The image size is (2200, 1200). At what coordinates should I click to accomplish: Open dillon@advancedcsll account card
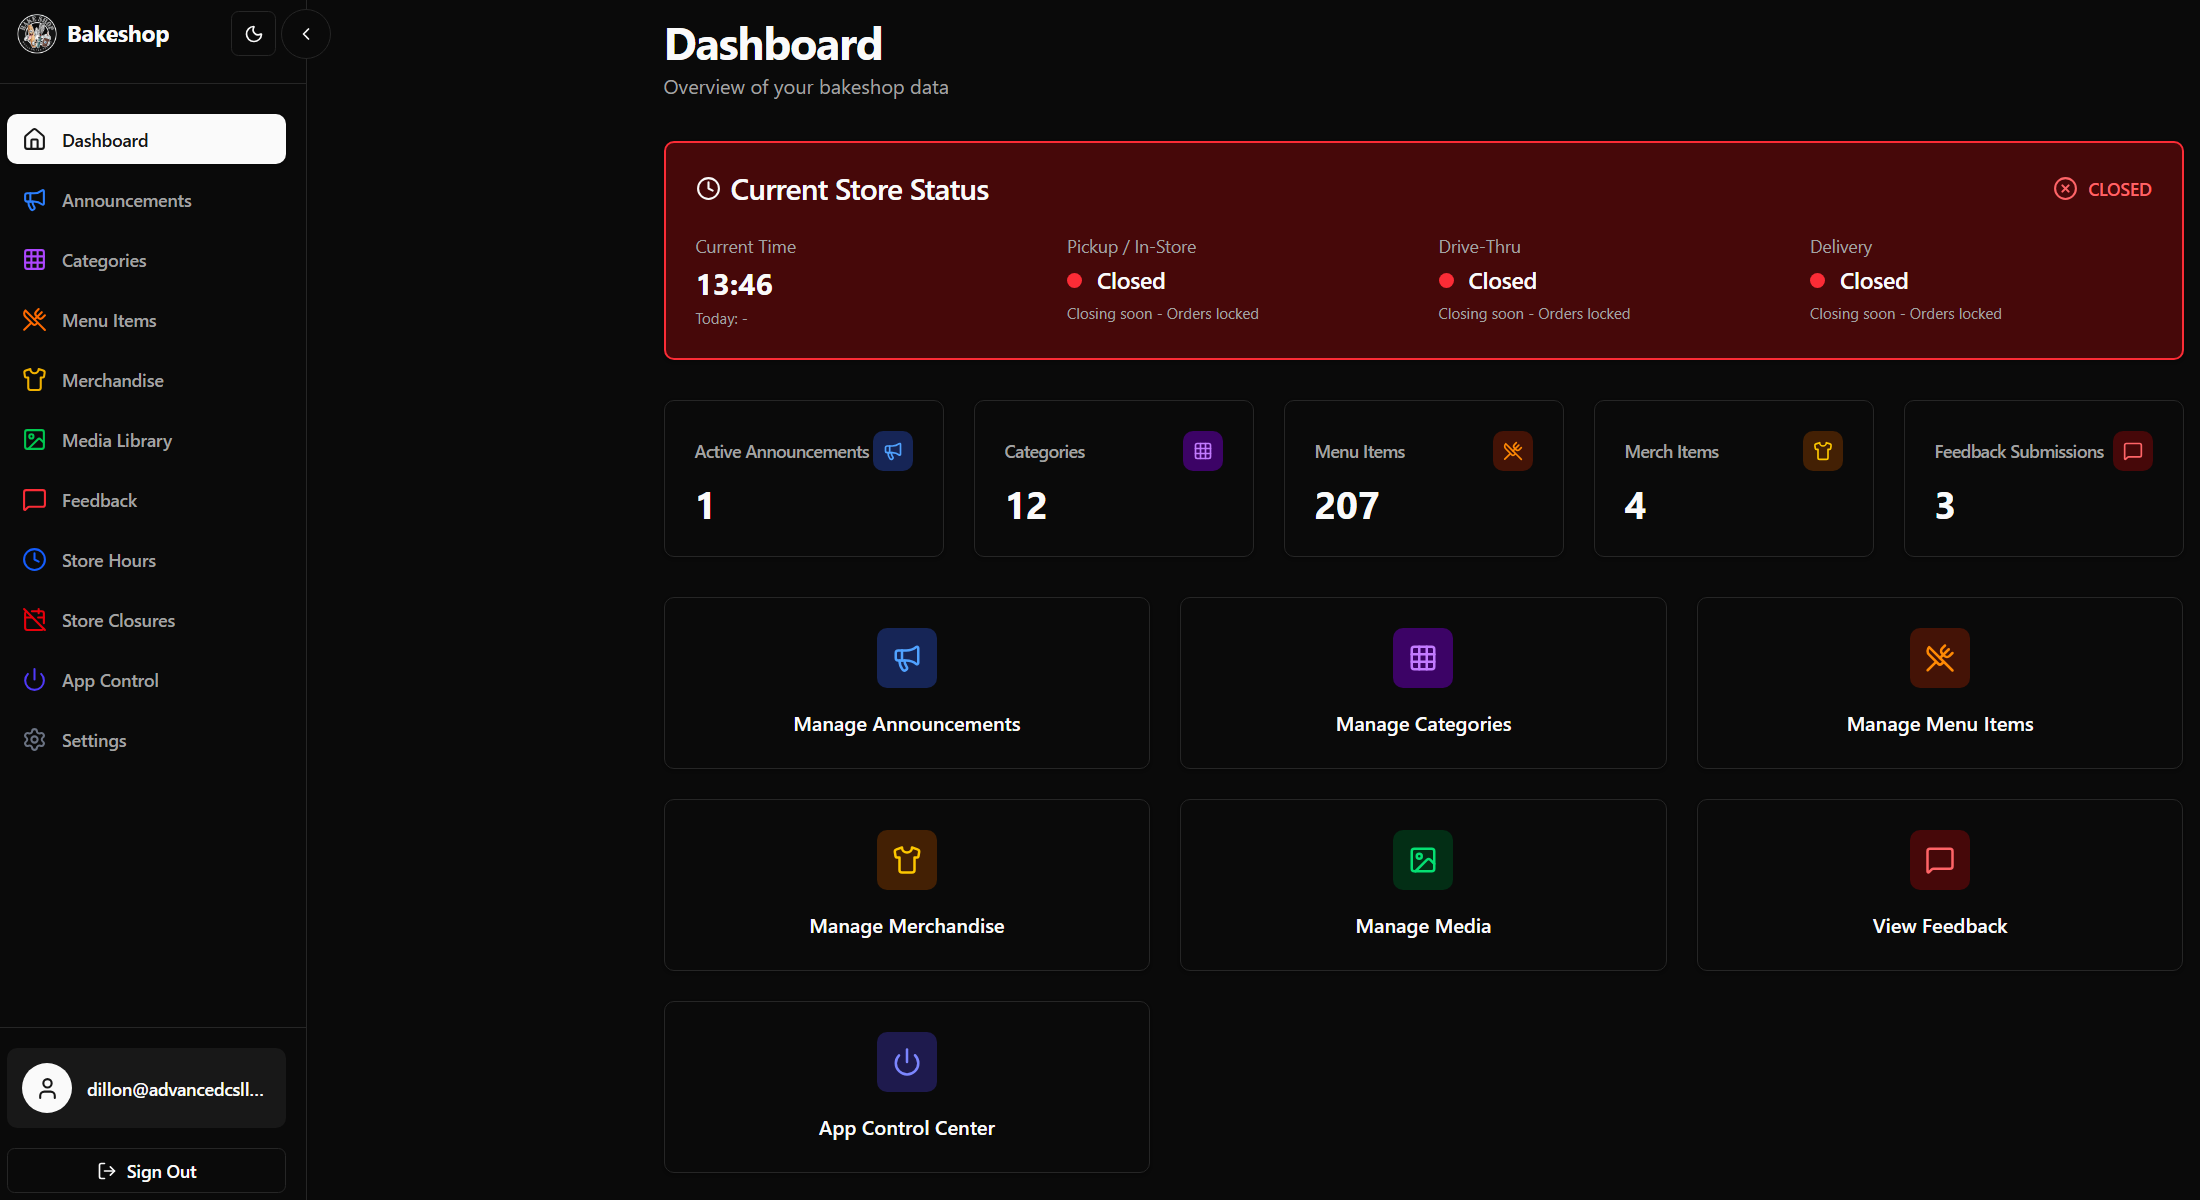click(x=146, y=1088)
